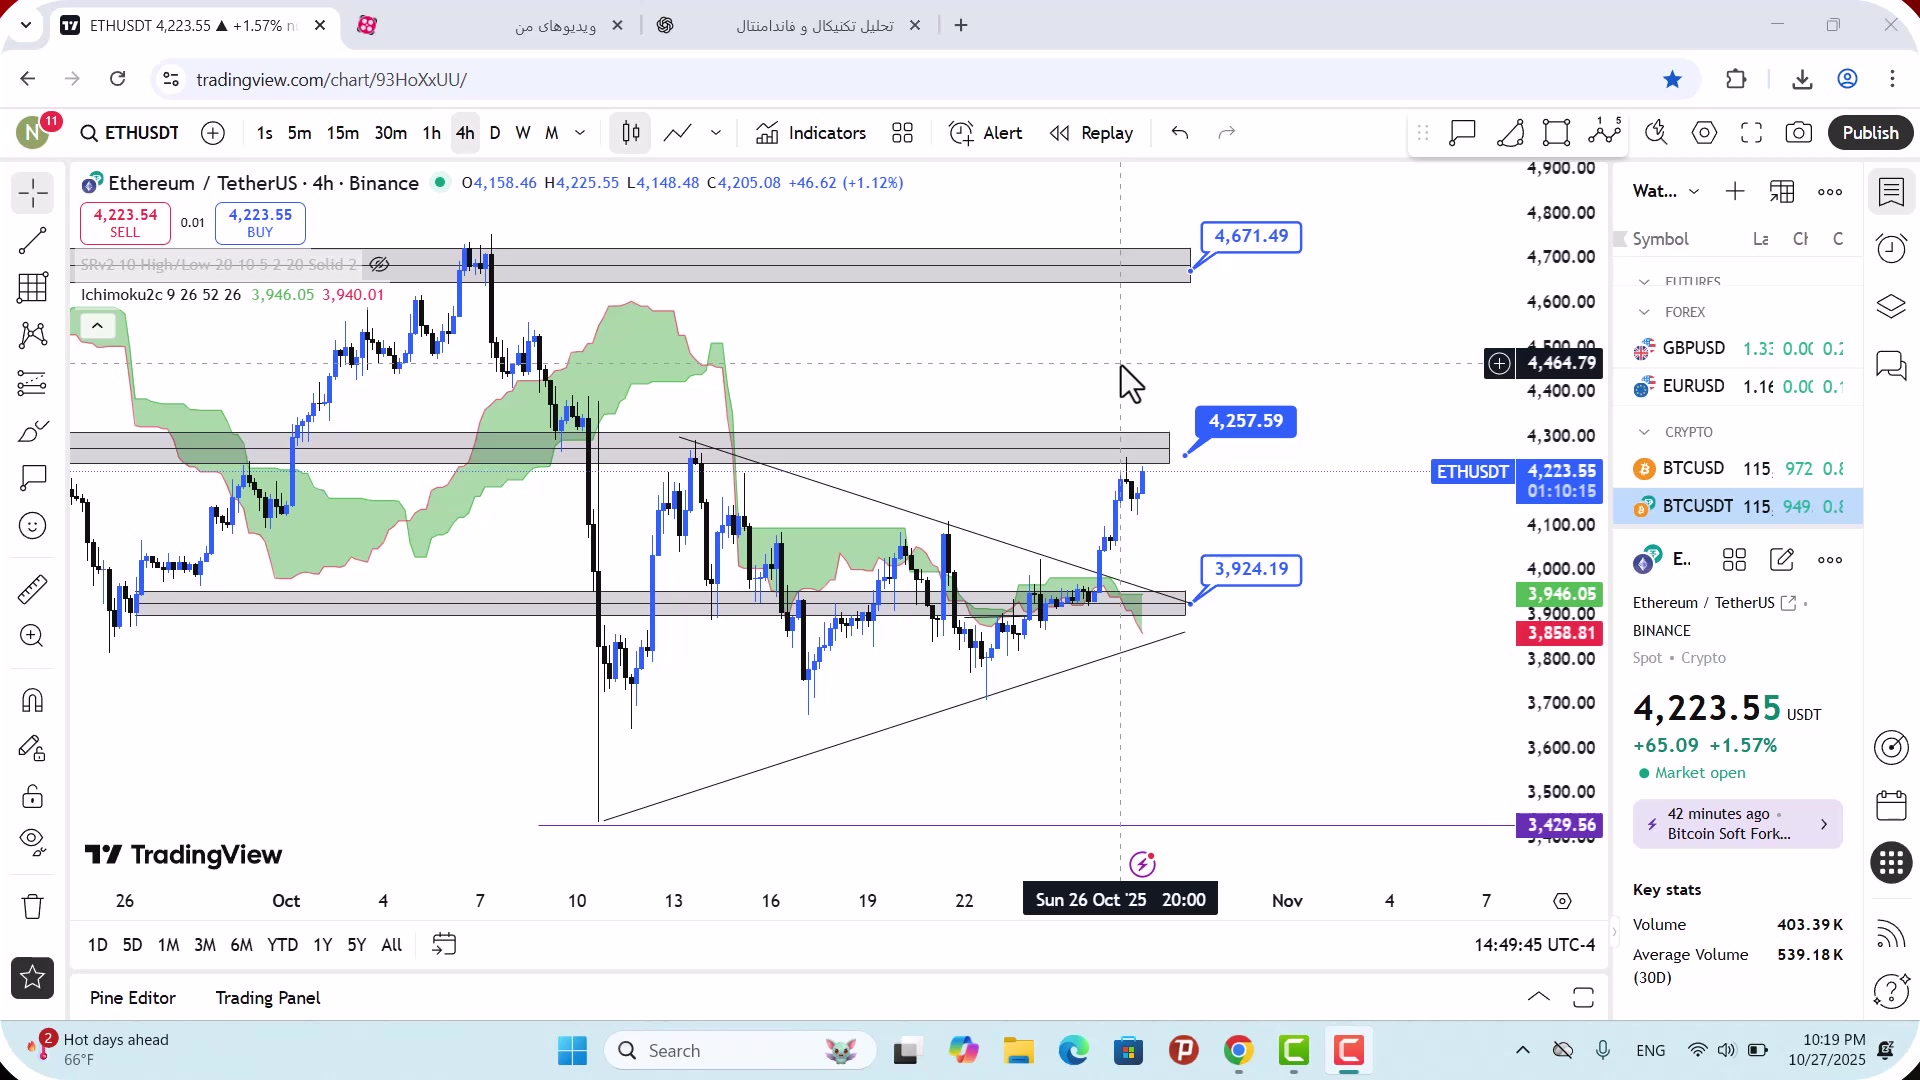Publish the chart idea
The height and width of the screenshot is (1080, 1920).
point(1870,133)
